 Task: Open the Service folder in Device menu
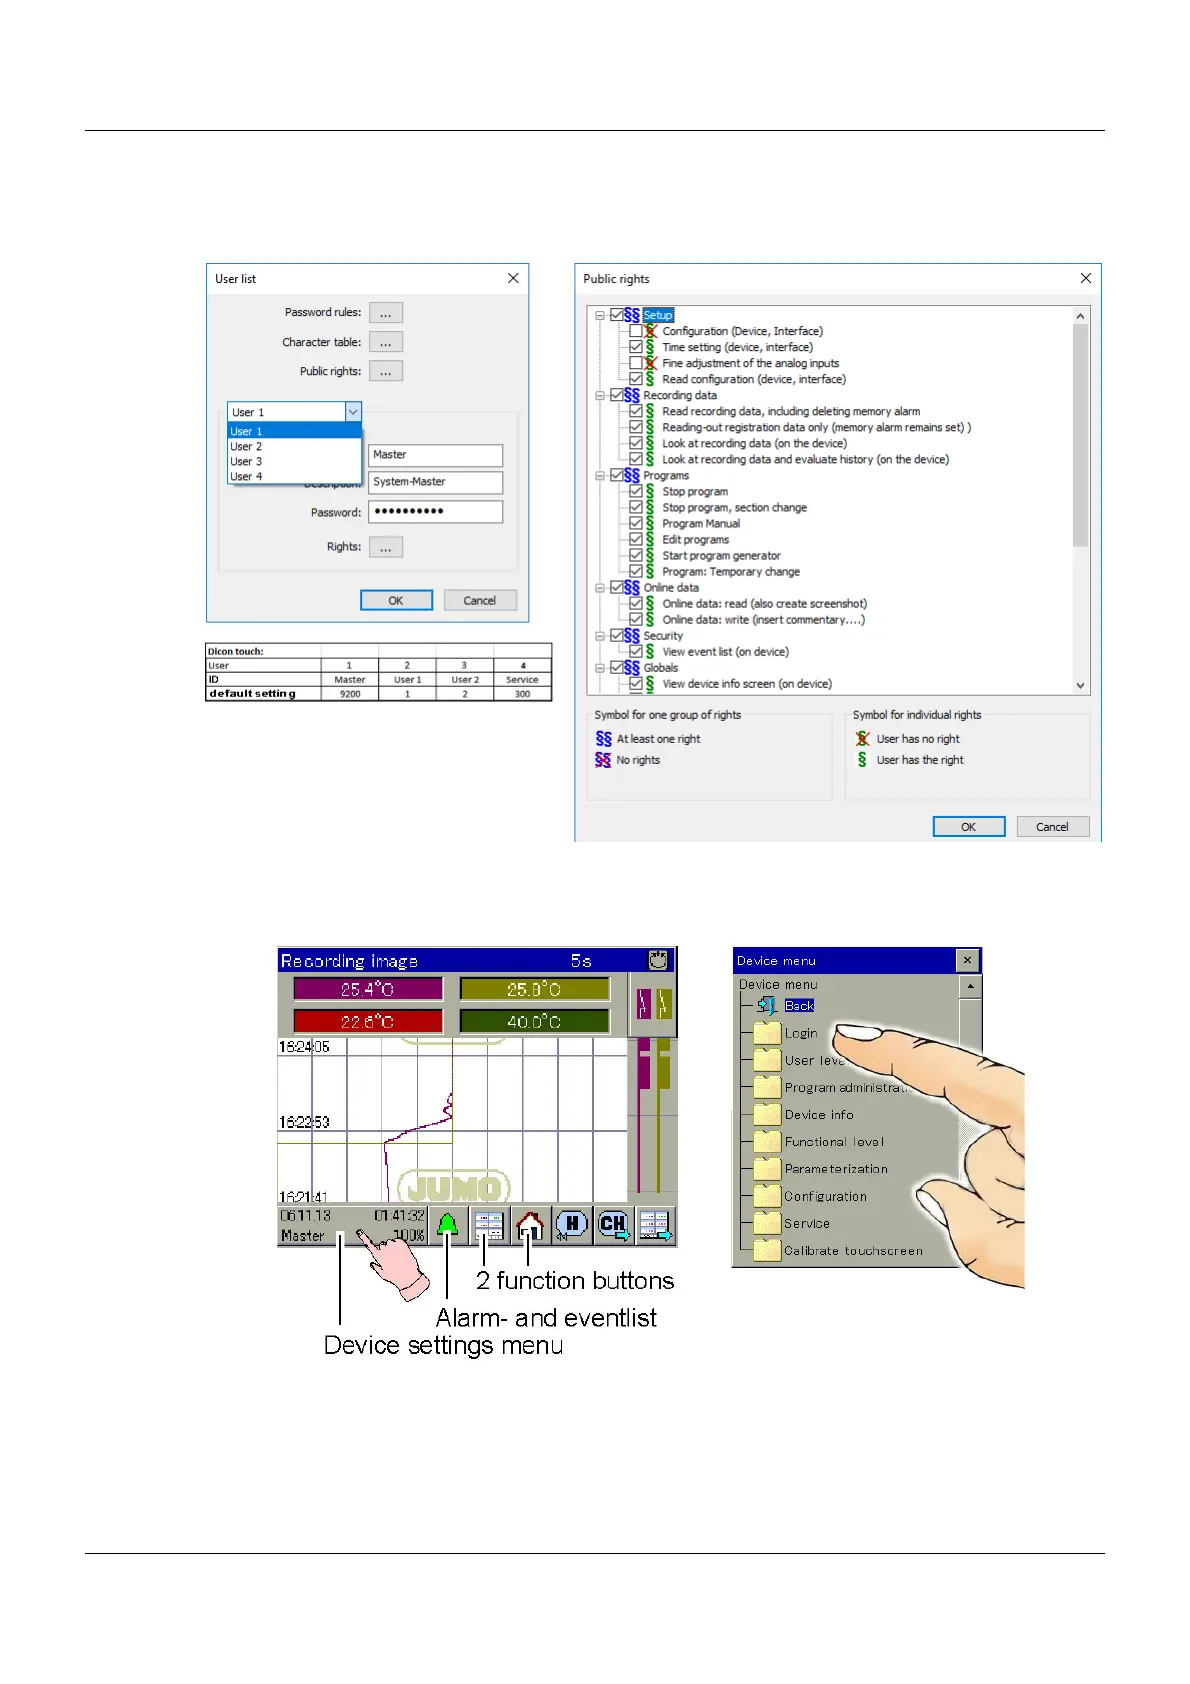point(767,1223)
